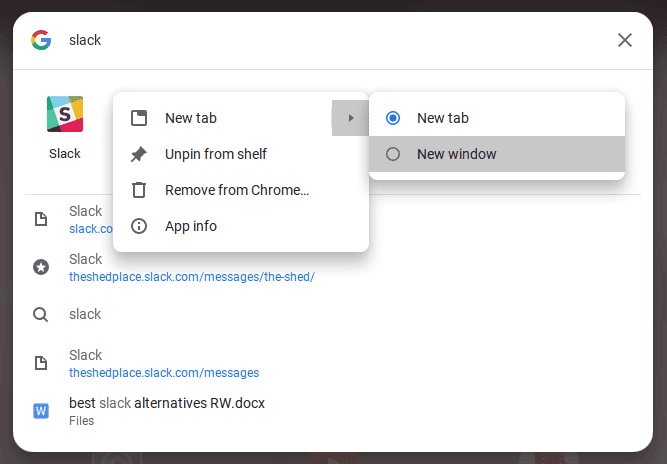Click the slack search suggestion text

click(x=85, y=314)
